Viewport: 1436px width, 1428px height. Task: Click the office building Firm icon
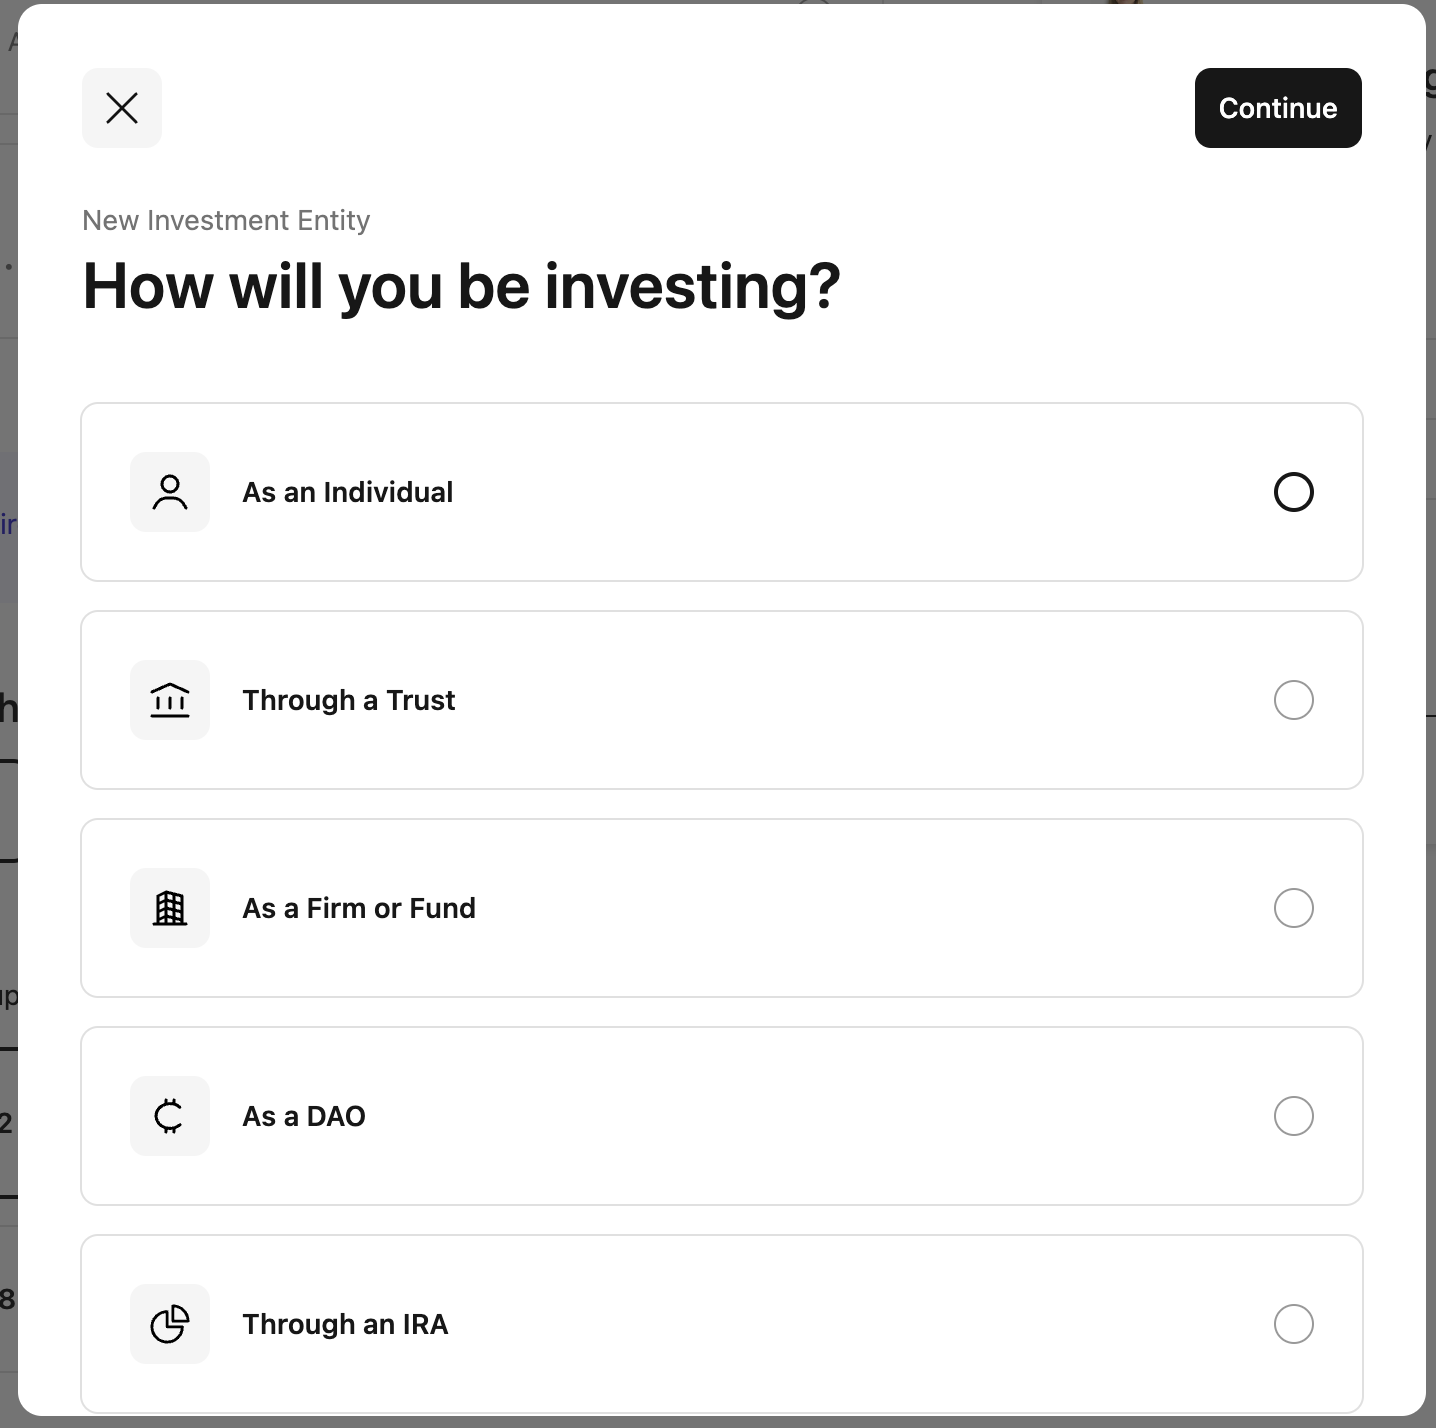click(170, 908)
